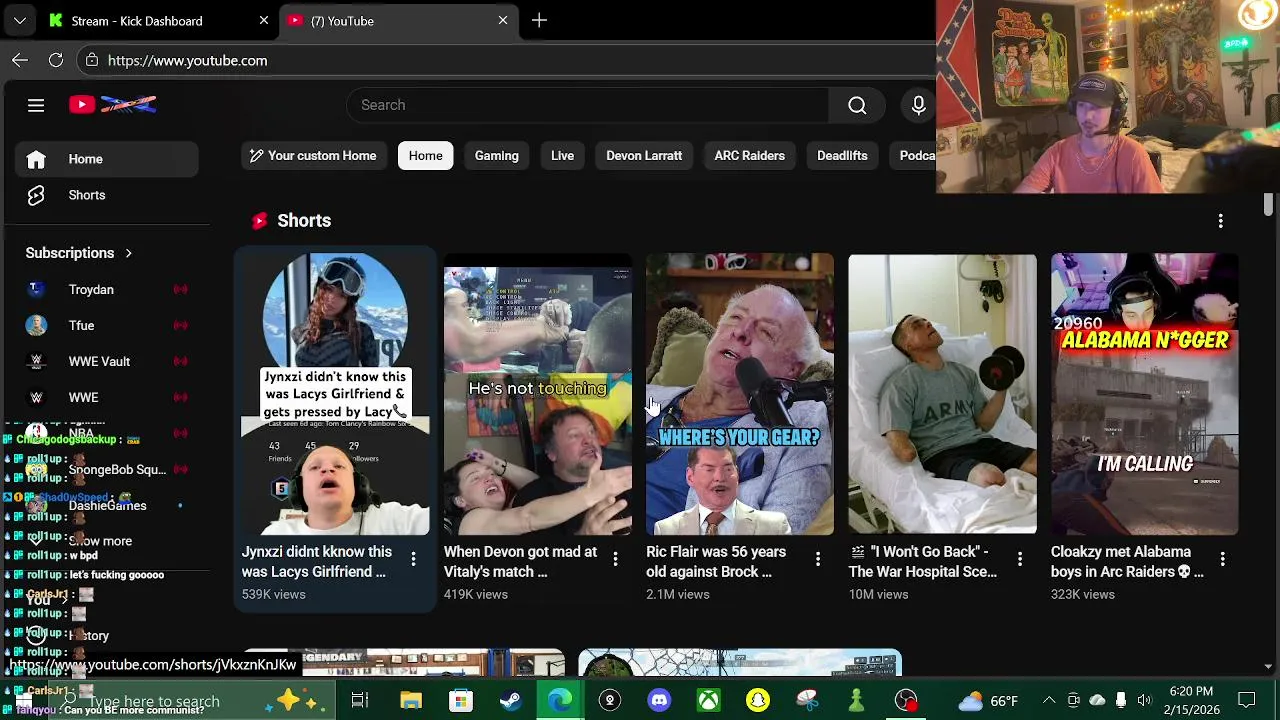Open Snapchat from the taskbar
The height and width of the screenshot is (720, 1280).
[x=758, y=700]
